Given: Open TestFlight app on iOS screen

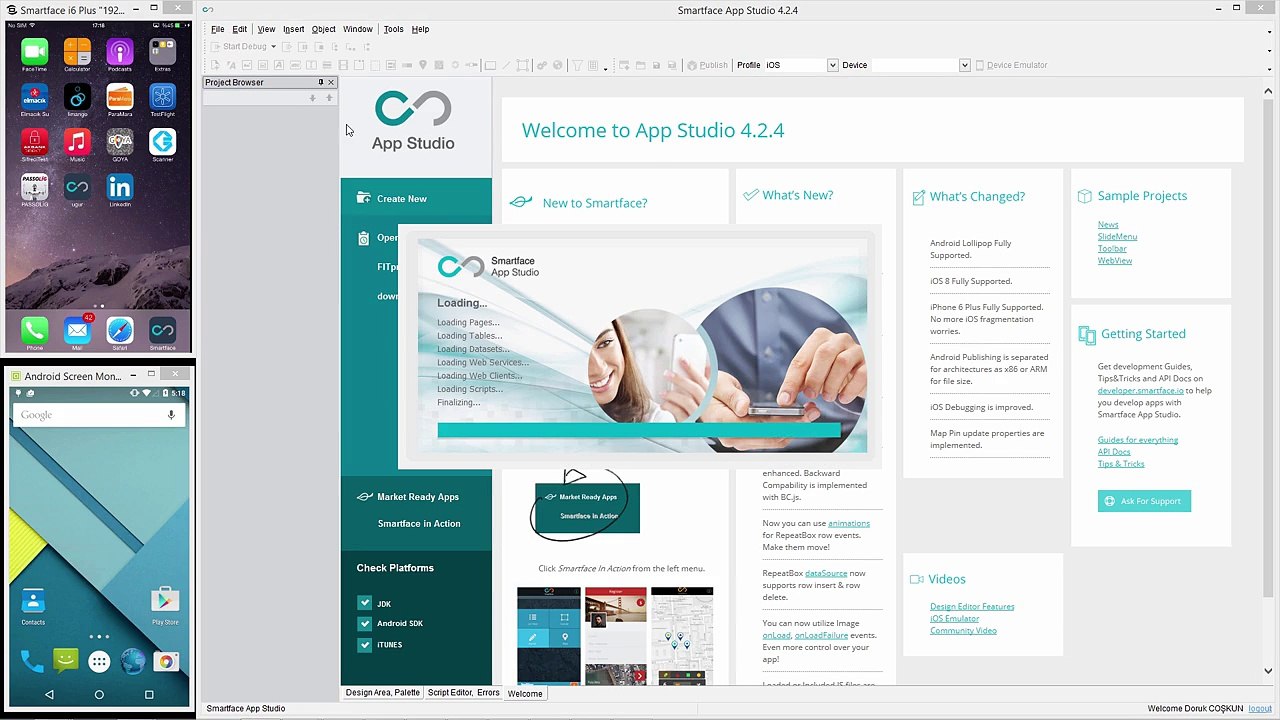Looking at the screenshot, I should pos(162,97).
